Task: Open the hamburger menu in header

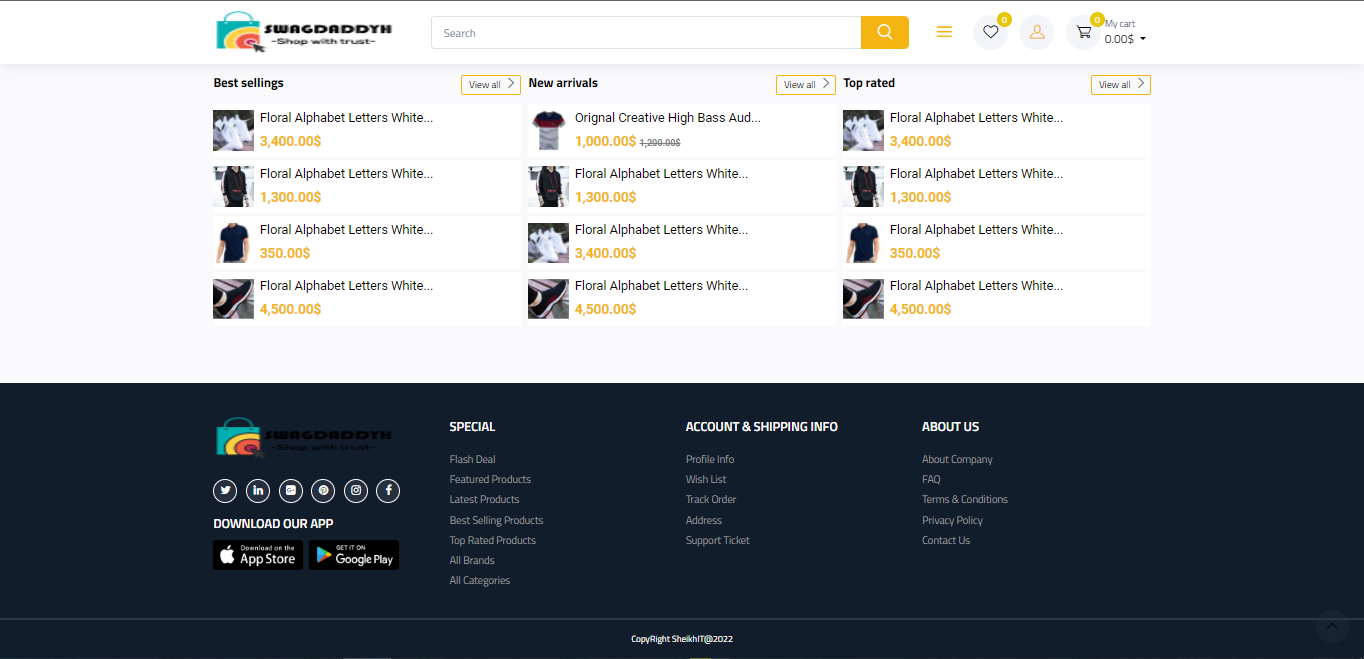Action: point(944,32)
